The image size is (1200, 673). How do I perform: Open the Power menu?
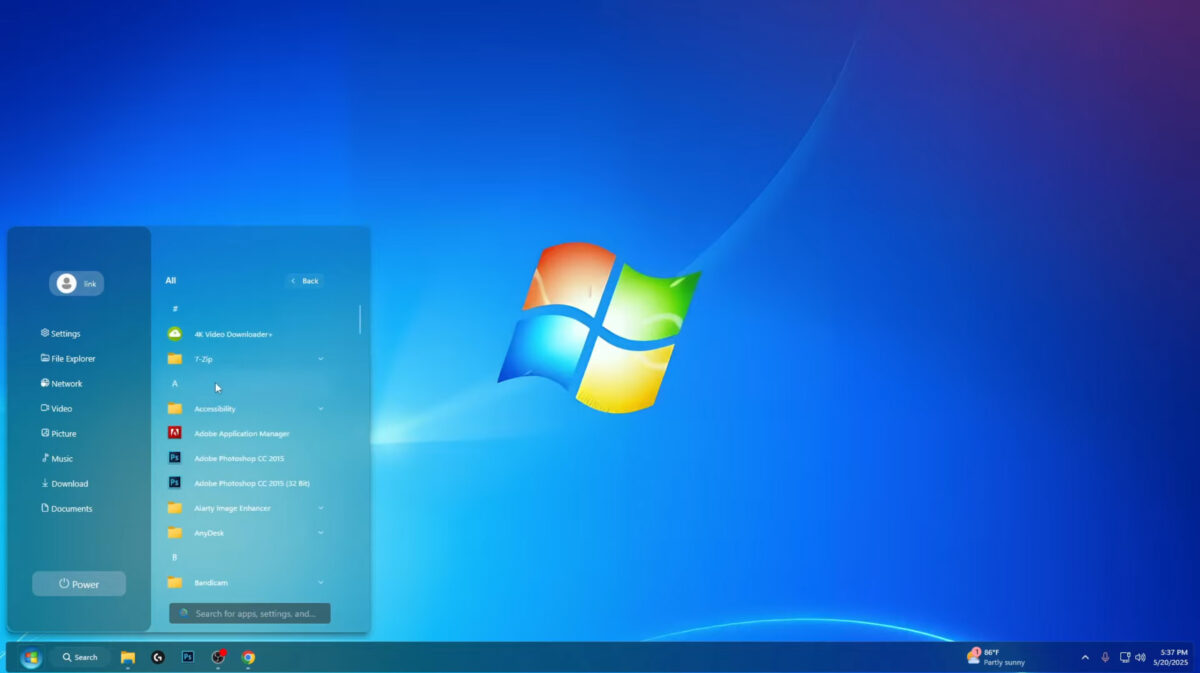click(x=78, y=583)
